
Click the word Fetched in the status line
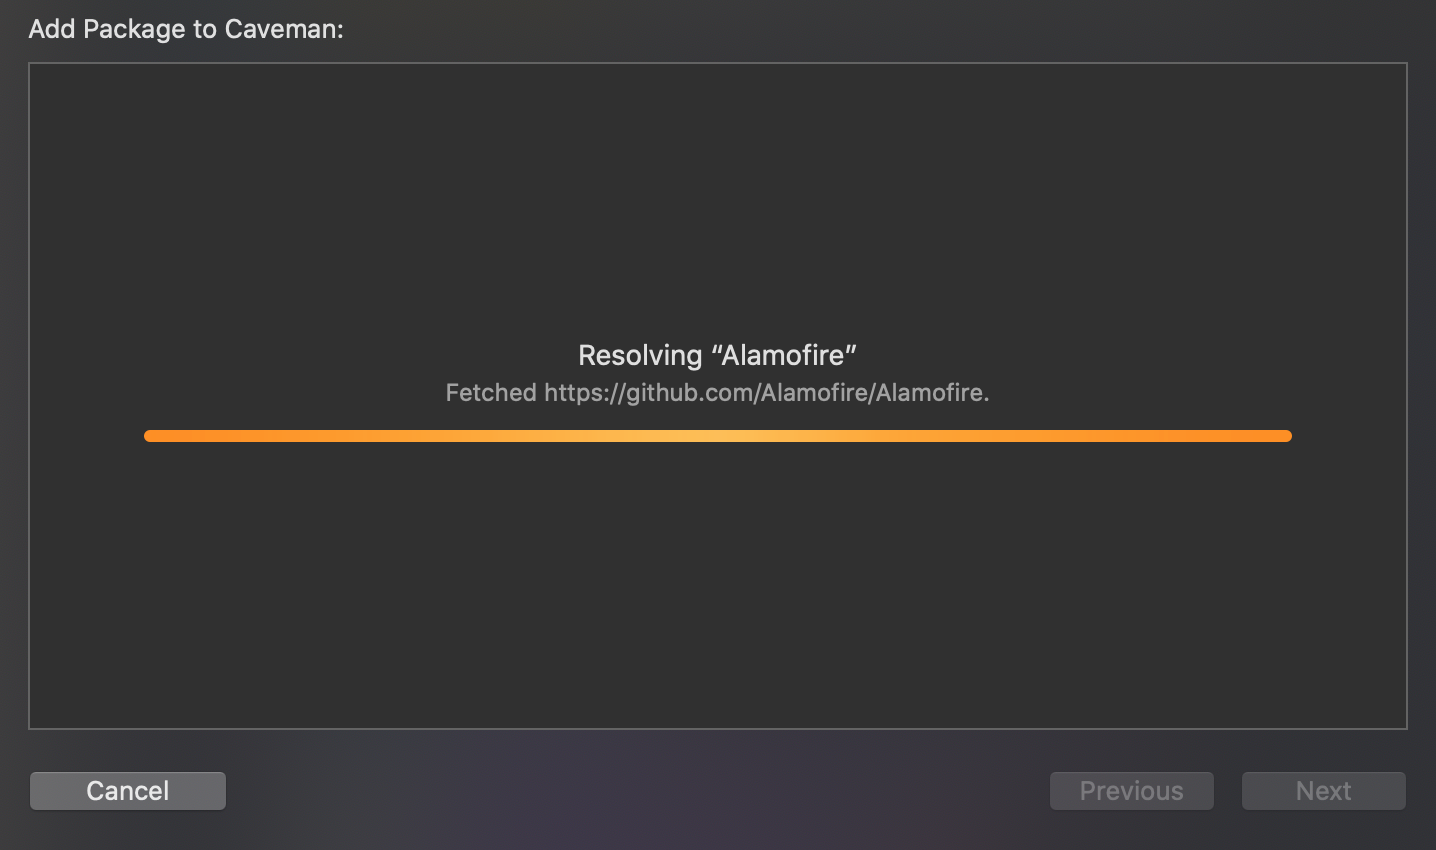pyautogui.click(x=491, y=393)
